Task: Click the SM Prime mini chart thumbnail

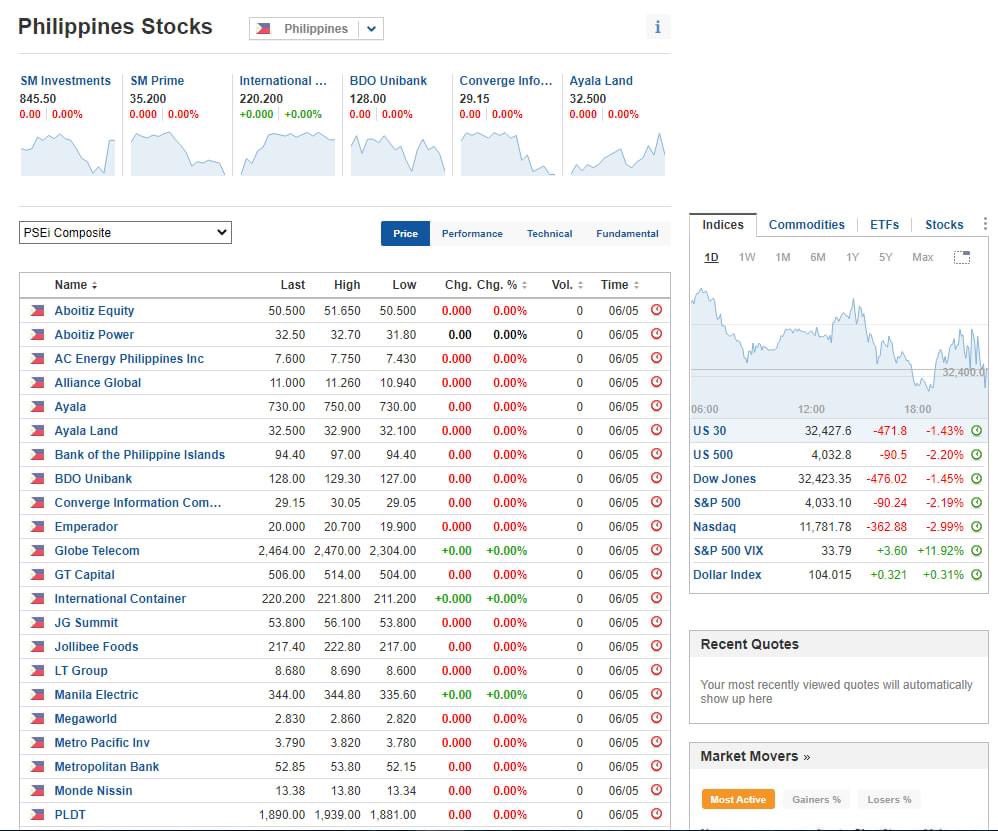Action: point(178,152)
